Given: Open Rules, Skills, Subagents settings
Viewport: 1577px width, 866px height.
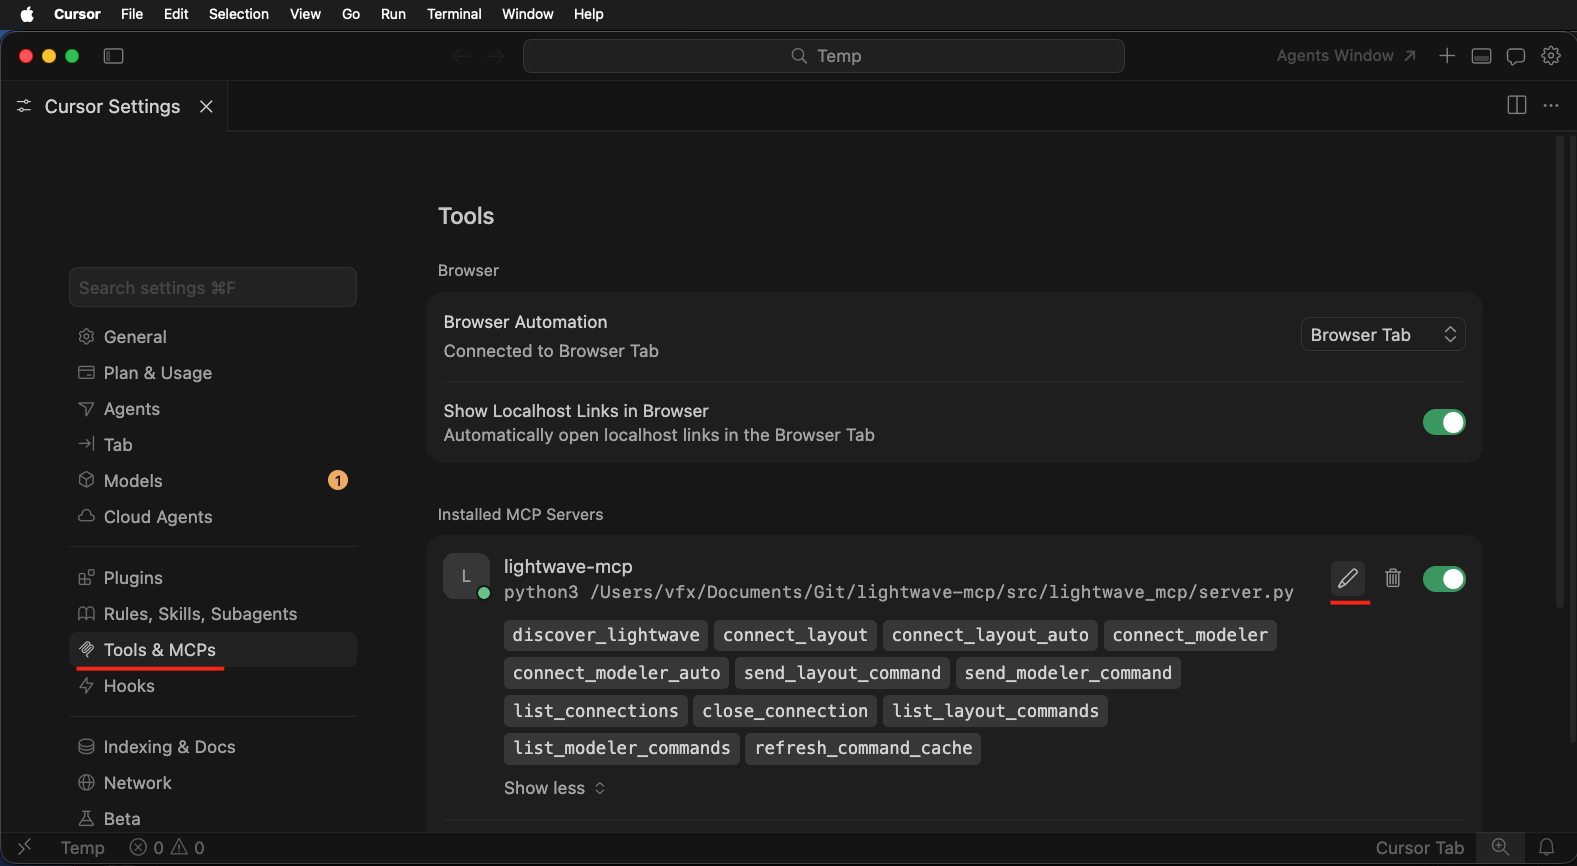Looking at the screenshot, I should point(213,614).
